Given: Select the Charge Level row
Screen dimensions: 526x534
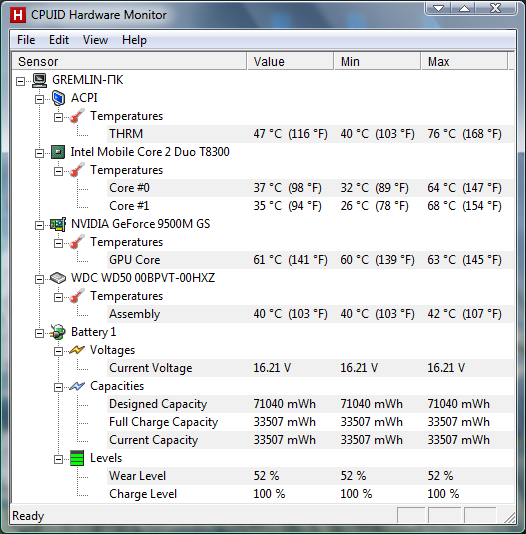Looking at the screenshot, I should pos(310,494).
